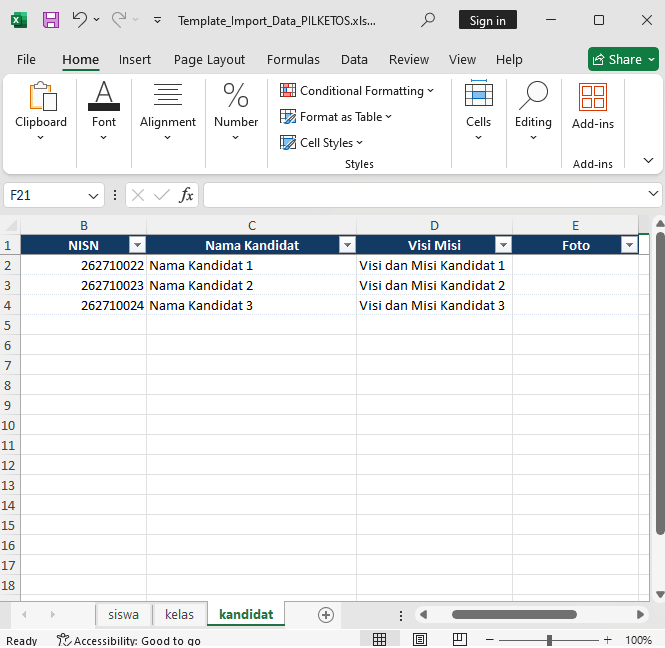Click the kandidat sheet tab

pos(246,614)
